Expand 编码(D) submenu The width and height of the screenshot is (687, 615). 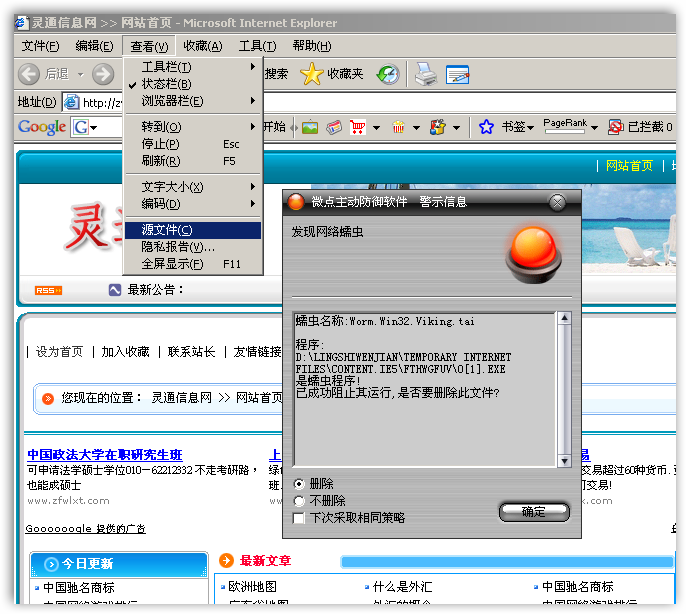pos(193,204)
